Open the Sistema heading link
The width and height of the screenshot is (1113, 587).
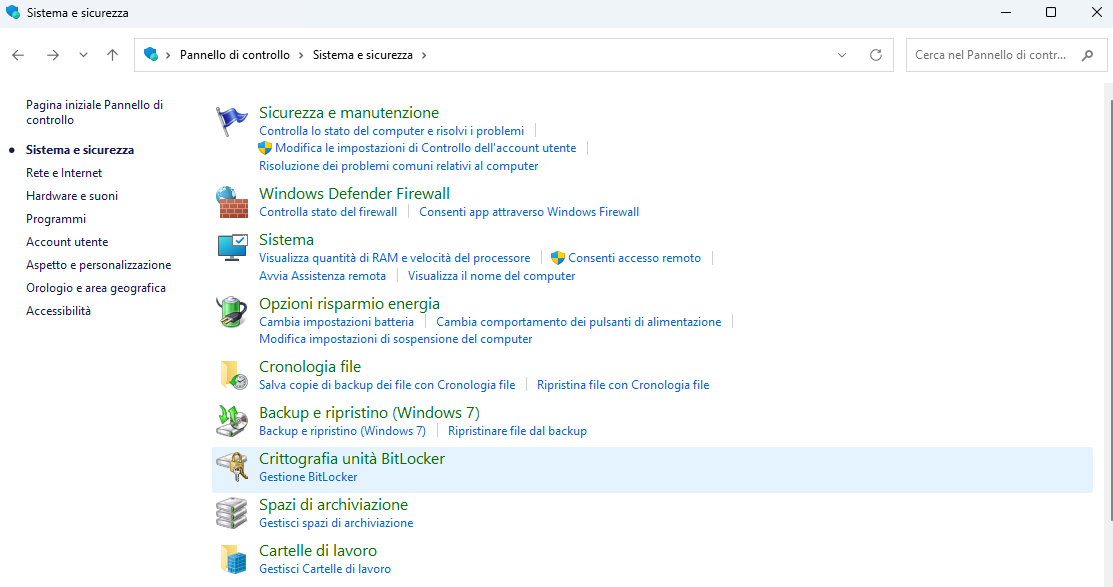(x=286, y=239)
